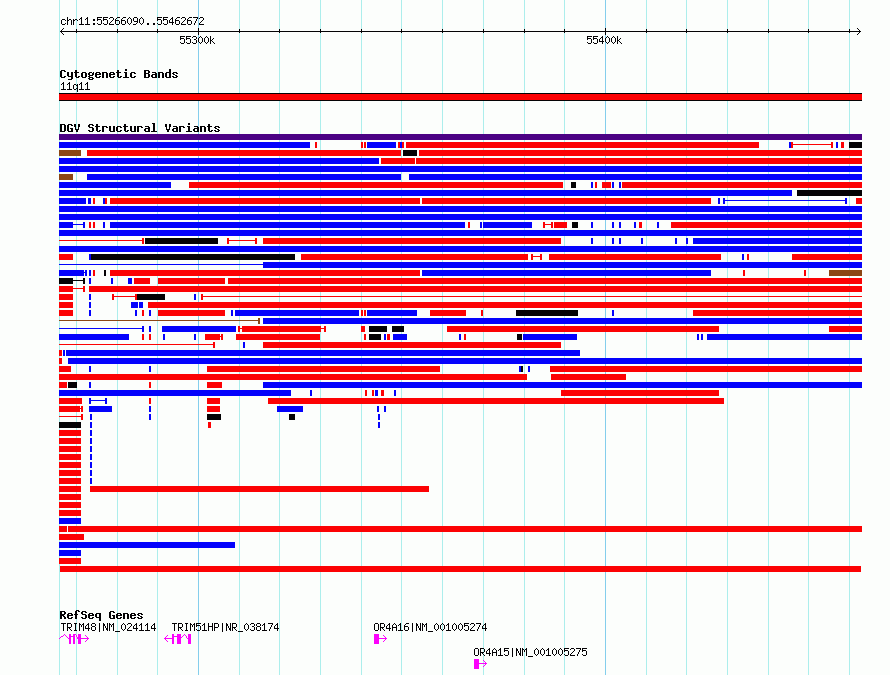This screenshot has width=890, height=675.
Task: Open the OR4A16|NM_001005274 label
Action: pyautogui.click(x=430, y=627)
